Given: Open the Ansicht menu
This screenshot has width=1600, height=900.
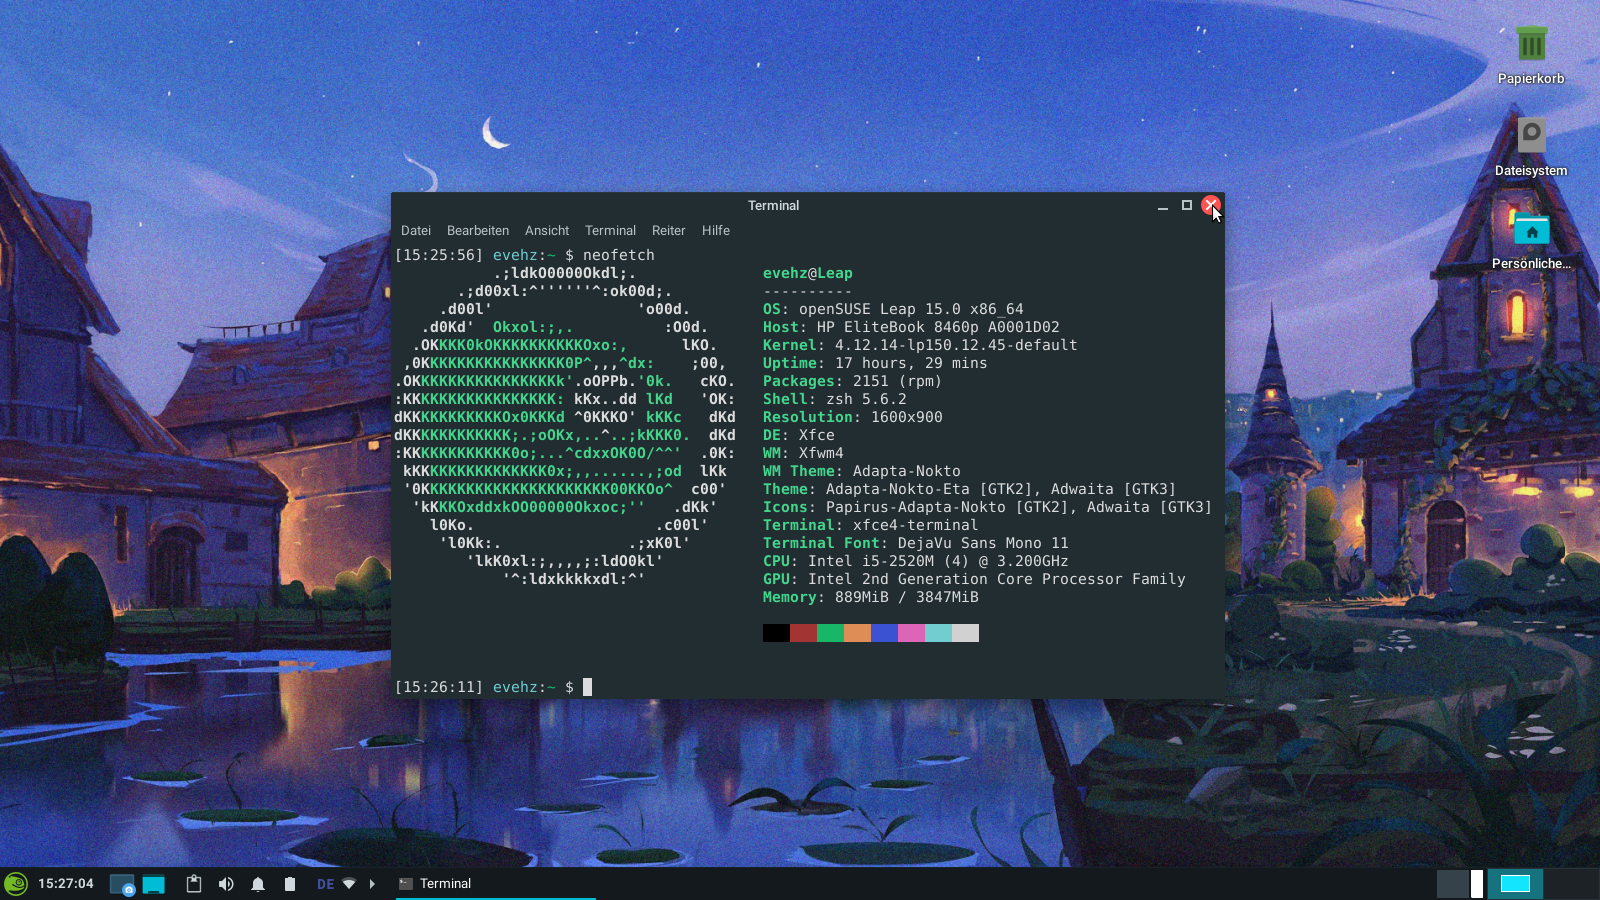Looking at the screenshot, I should [x=547, y=231].
